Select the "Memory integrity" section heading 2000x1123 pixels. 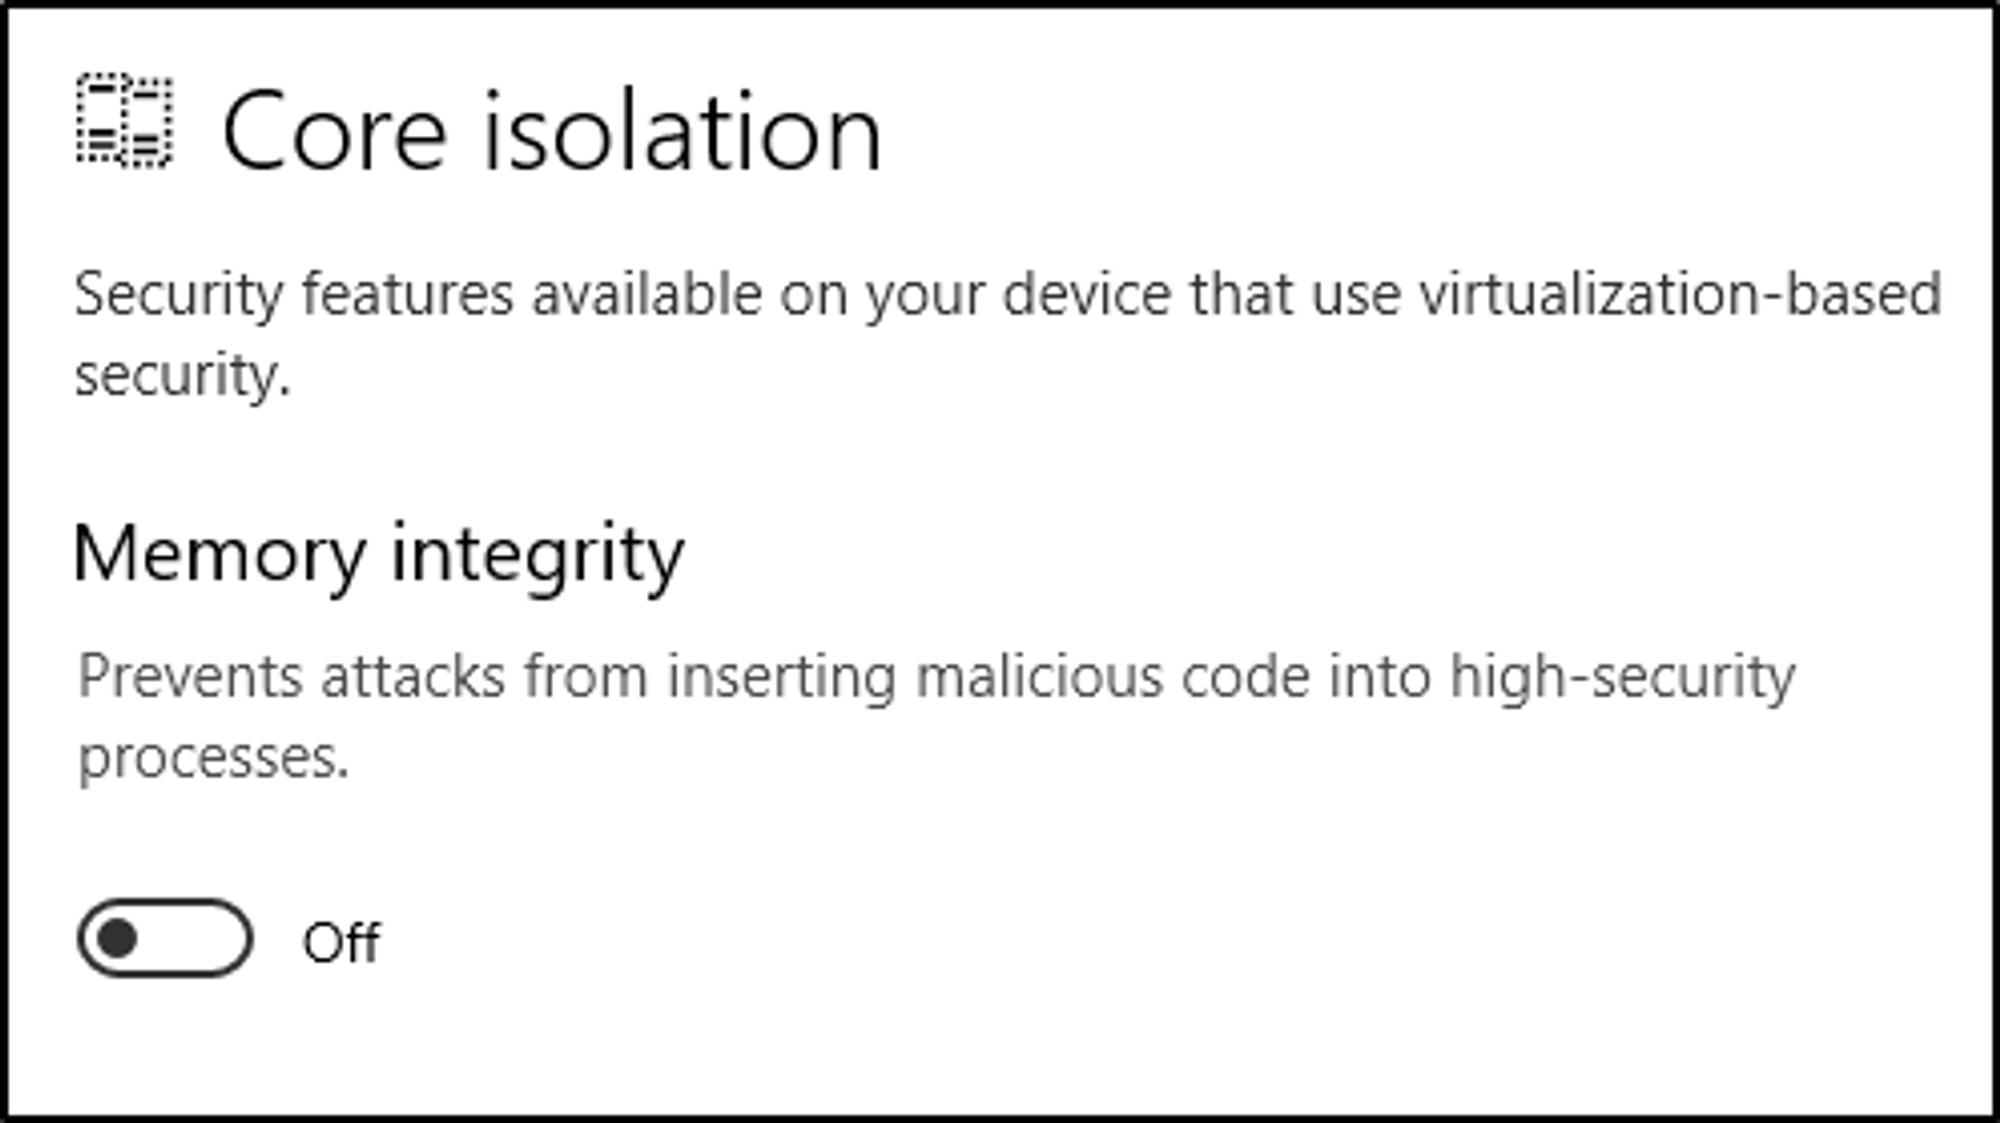click(378, 555)
